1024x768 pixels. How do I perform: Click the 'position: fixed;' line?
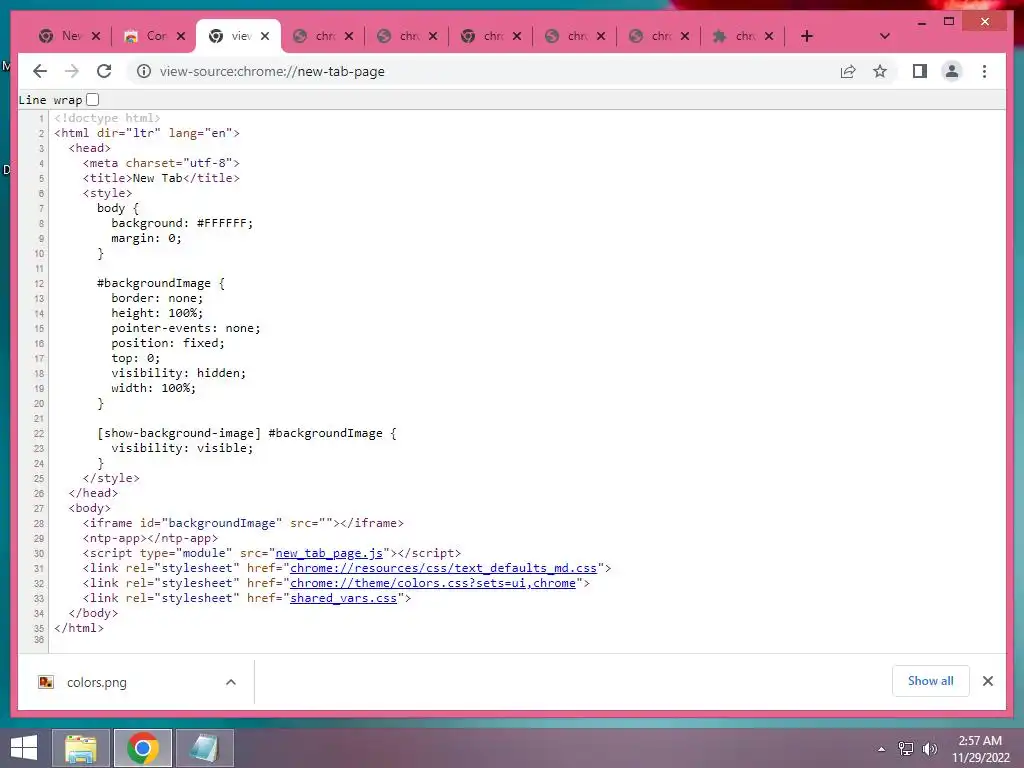(x=167, y=344)
